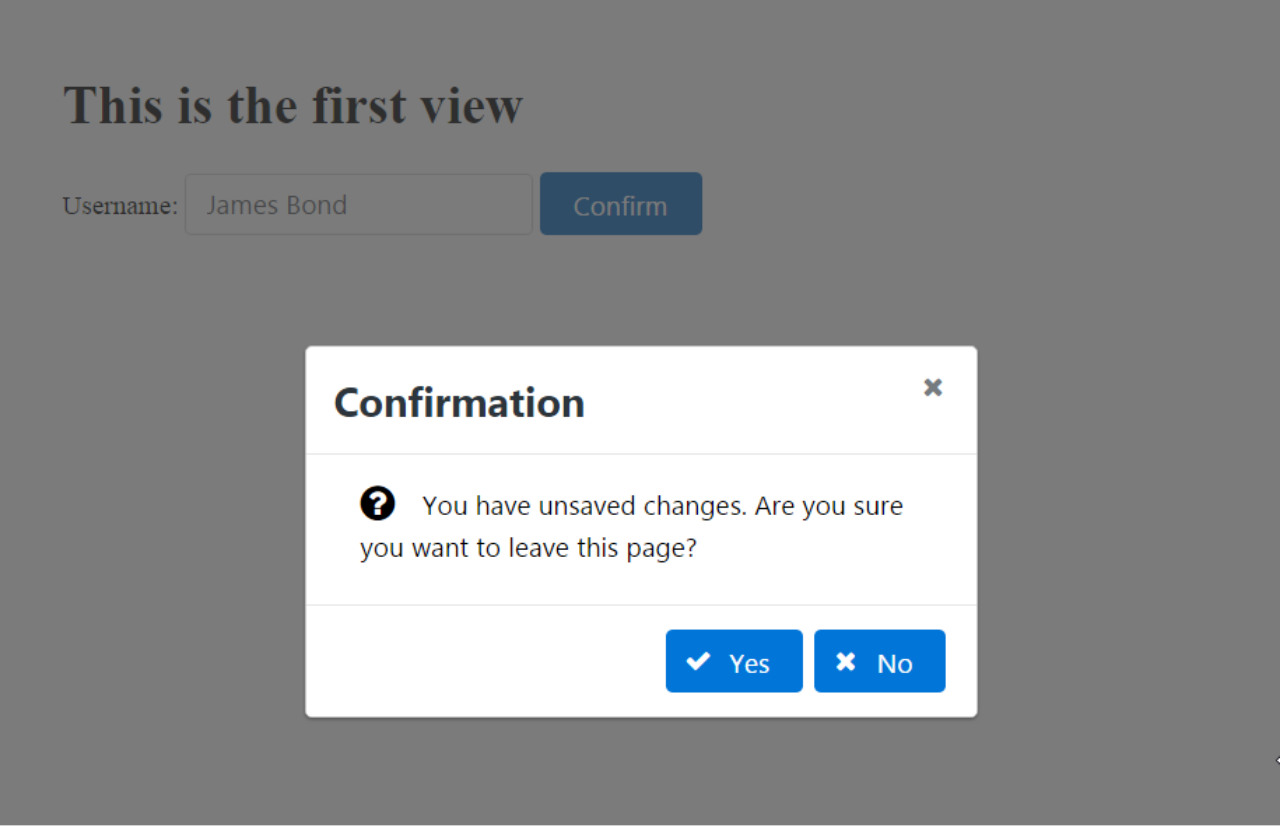The width and height of the screenshot is (1280, 826).
Task: Click the dimmed overlay below the dialog
Action: 640,770
